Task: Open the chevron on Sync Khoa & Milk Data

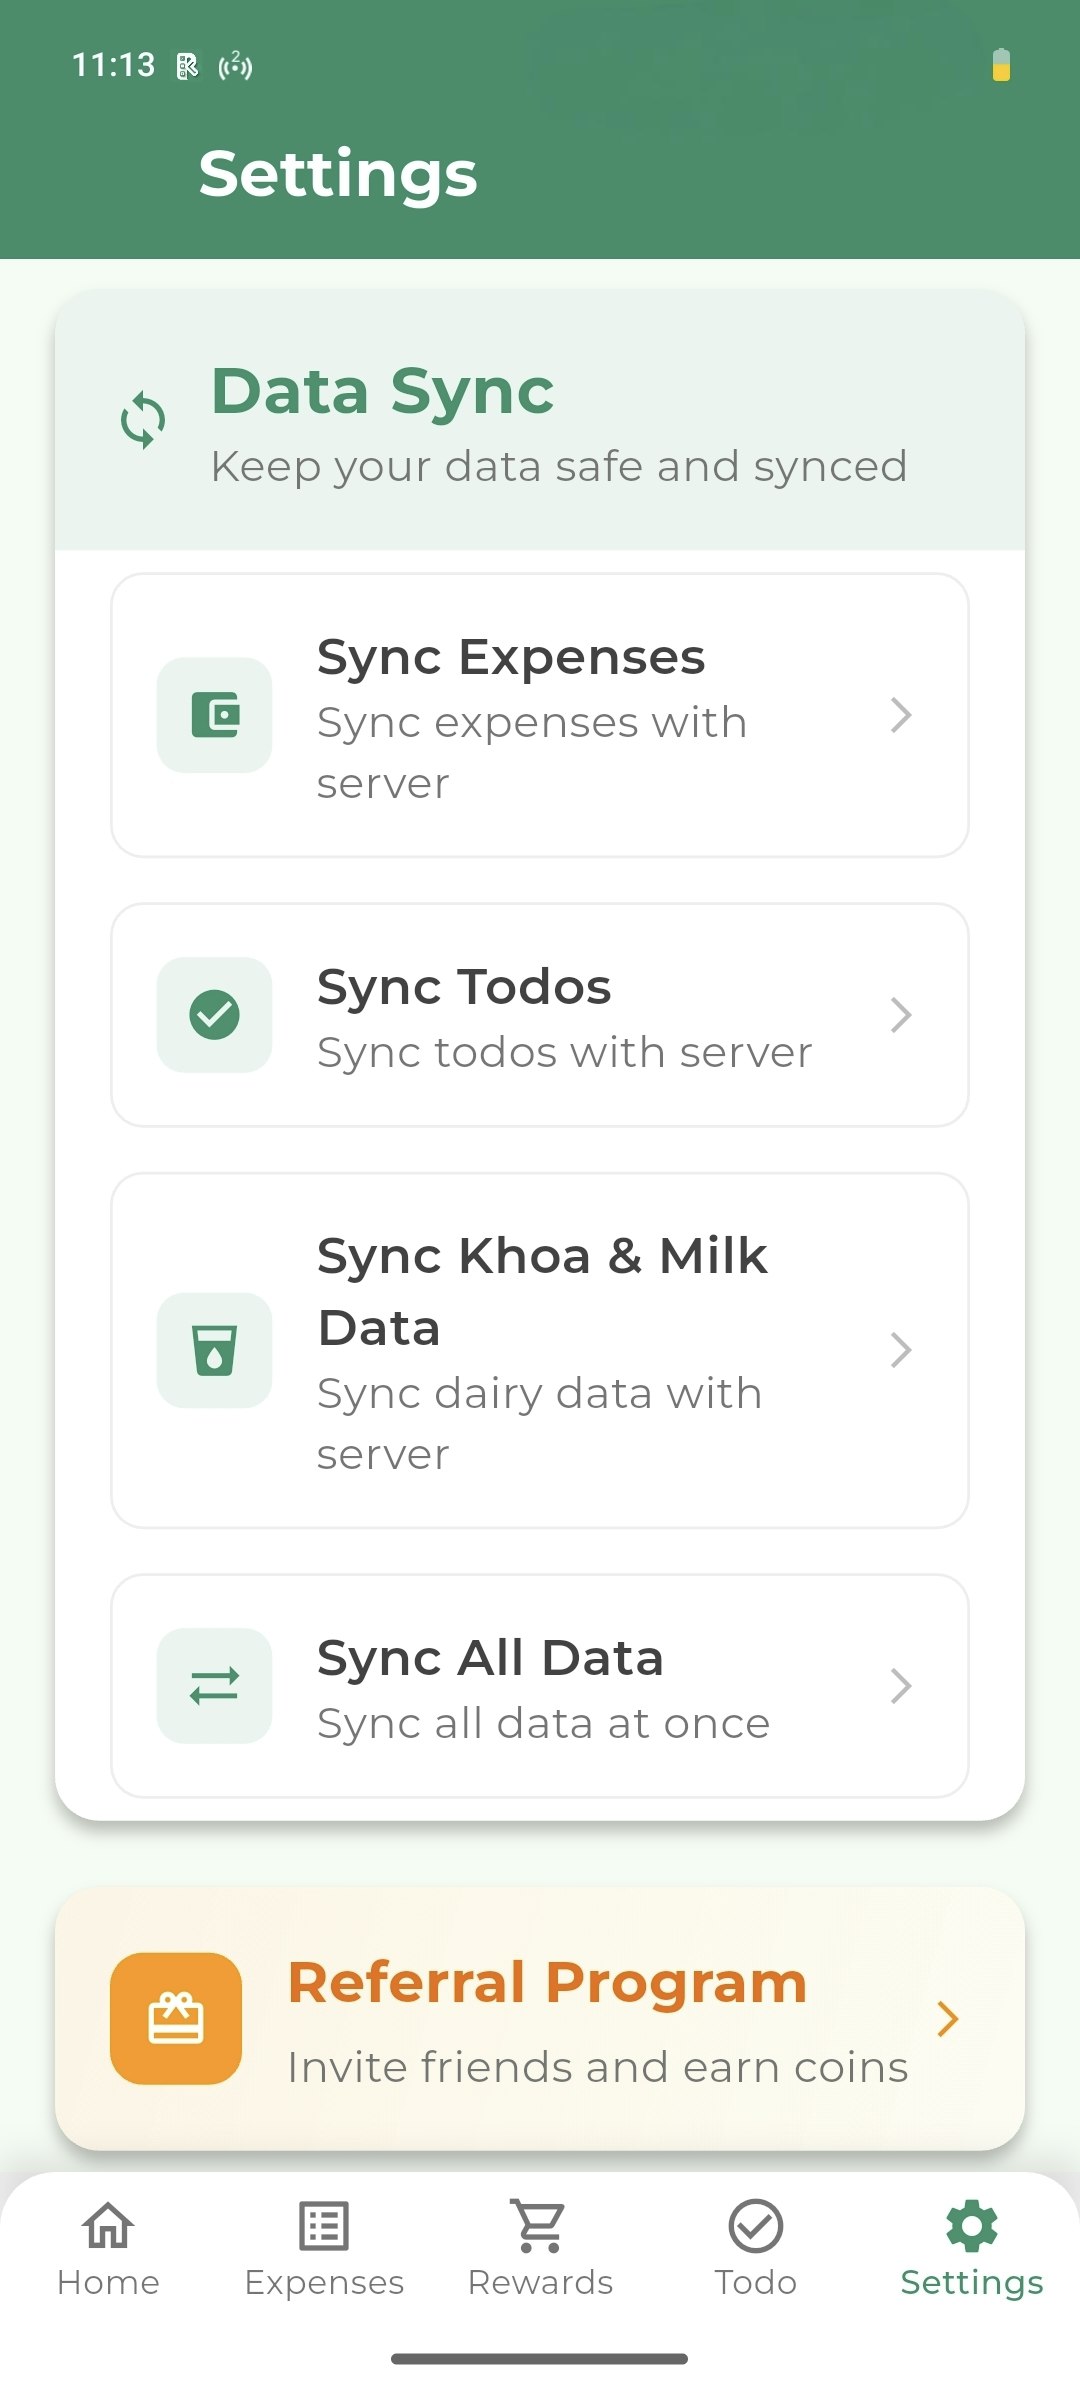Action: [901, 1350]
